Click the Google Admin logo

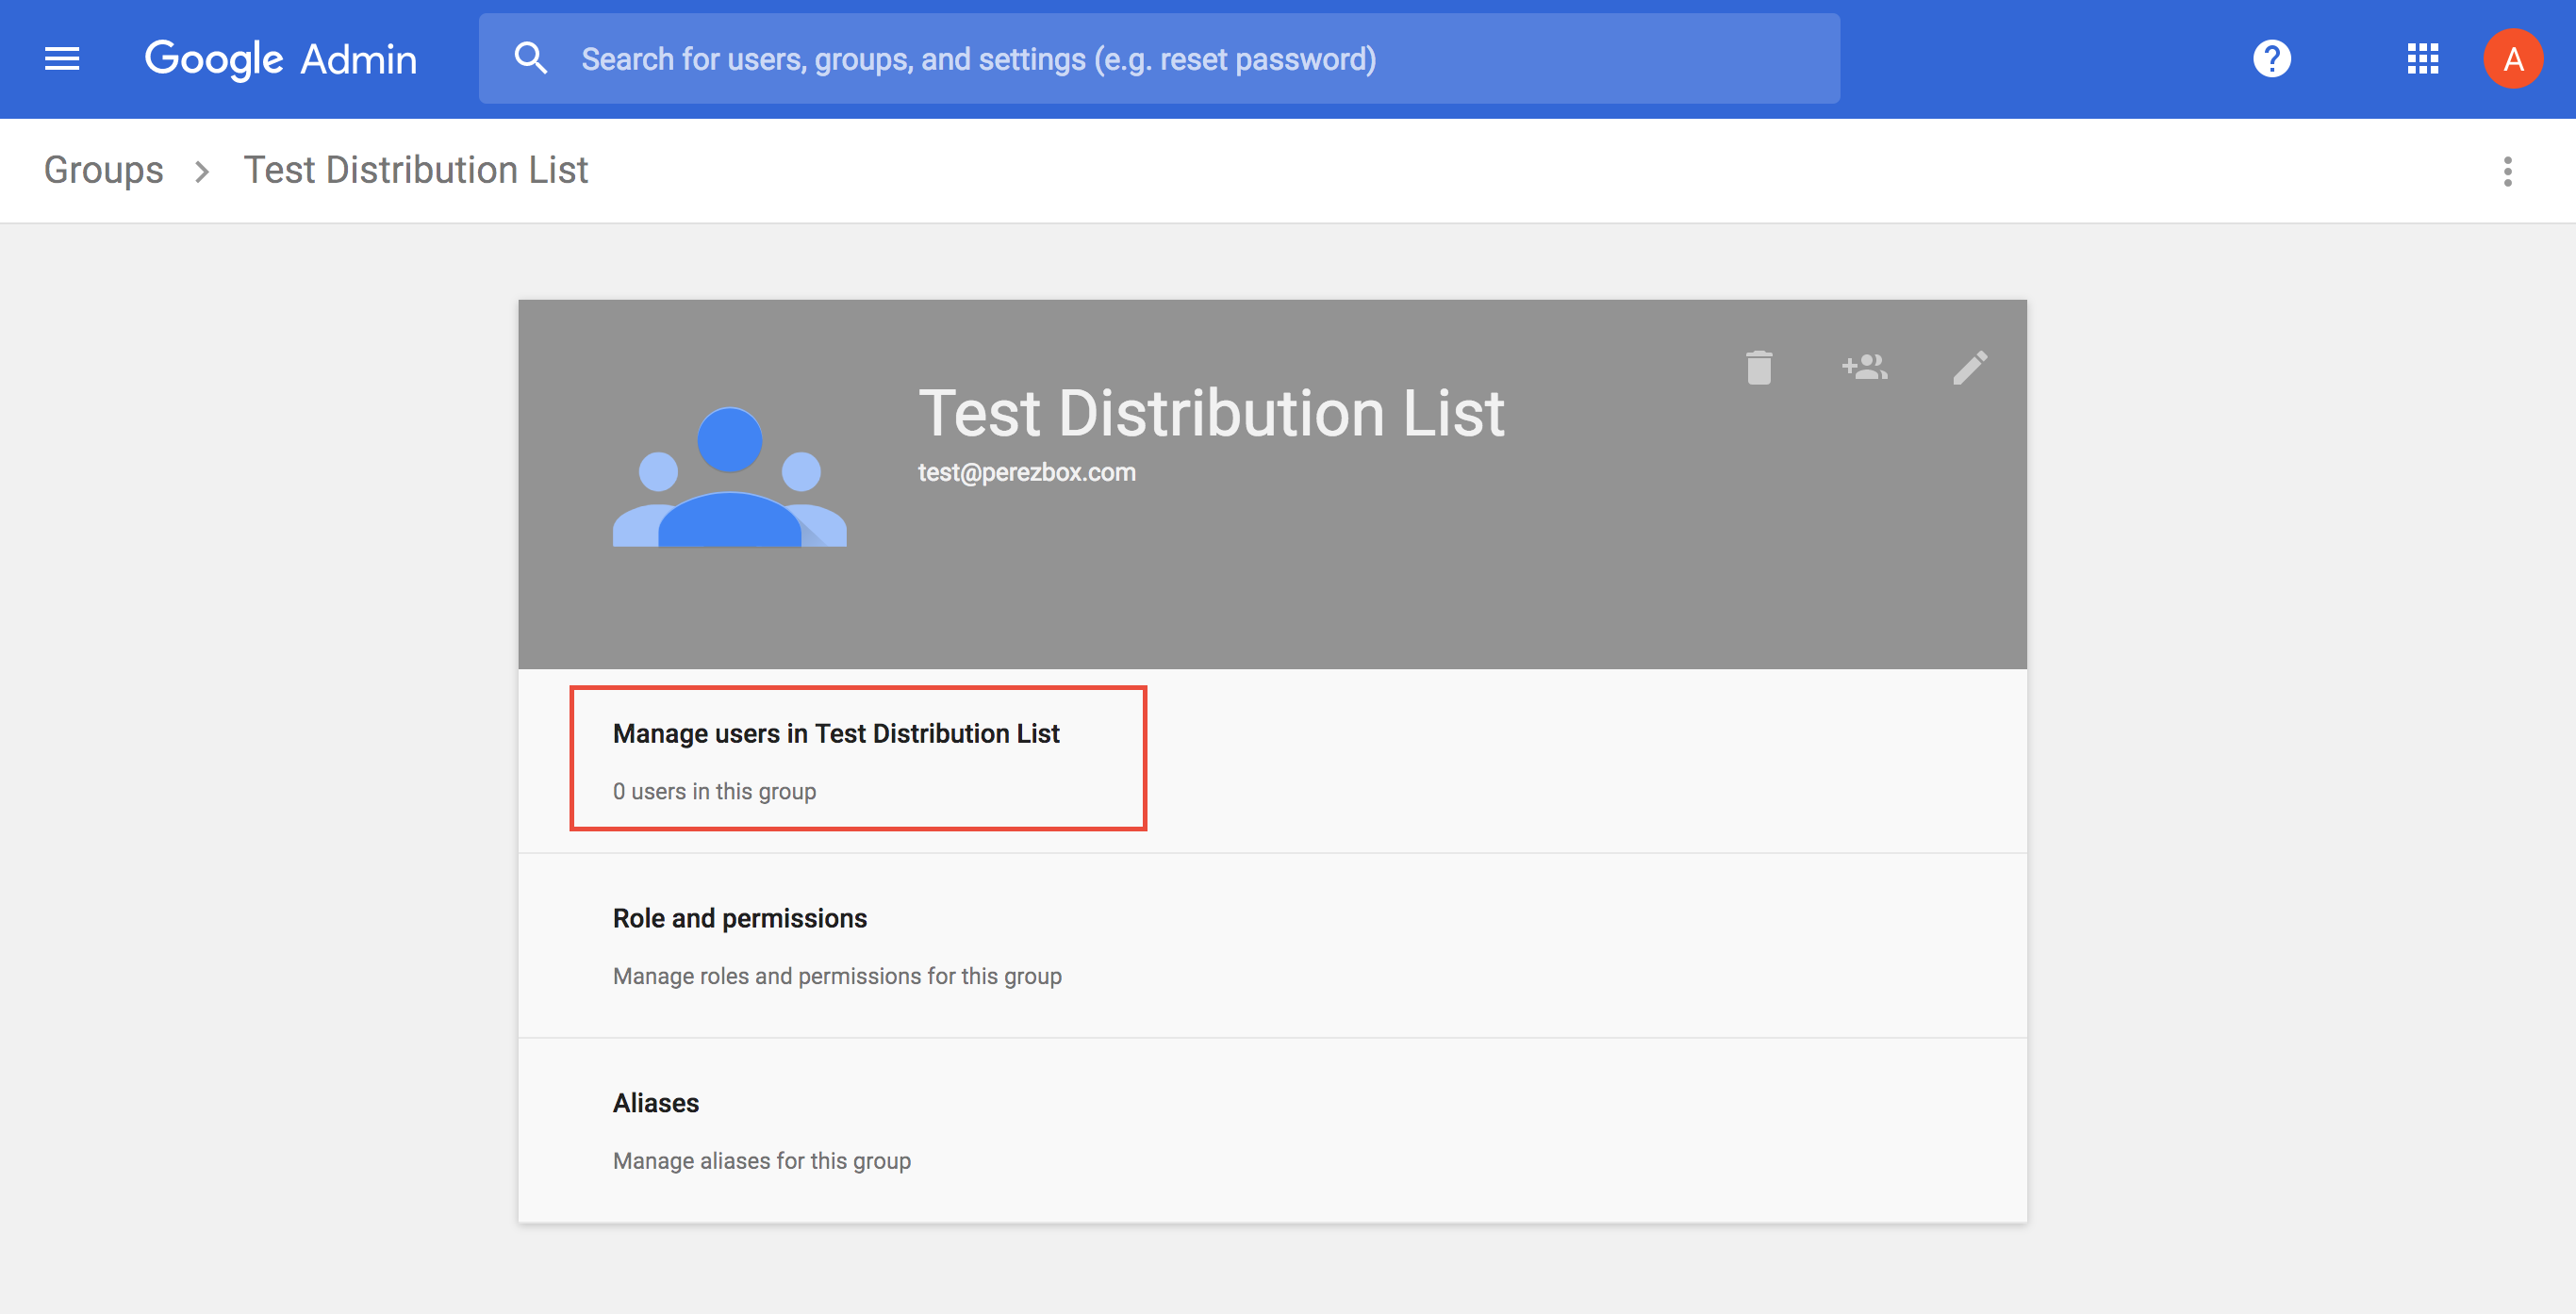(x=281, y=59)
